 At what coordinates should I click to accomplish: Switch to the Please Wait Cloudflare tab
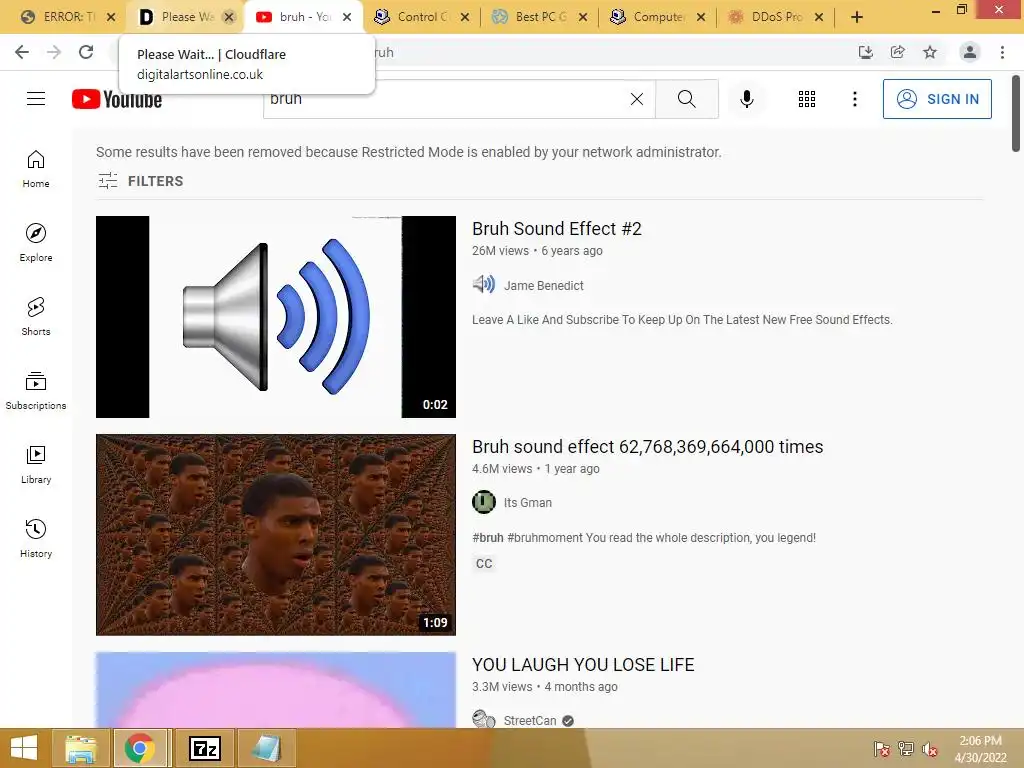[x=185, y=17]
